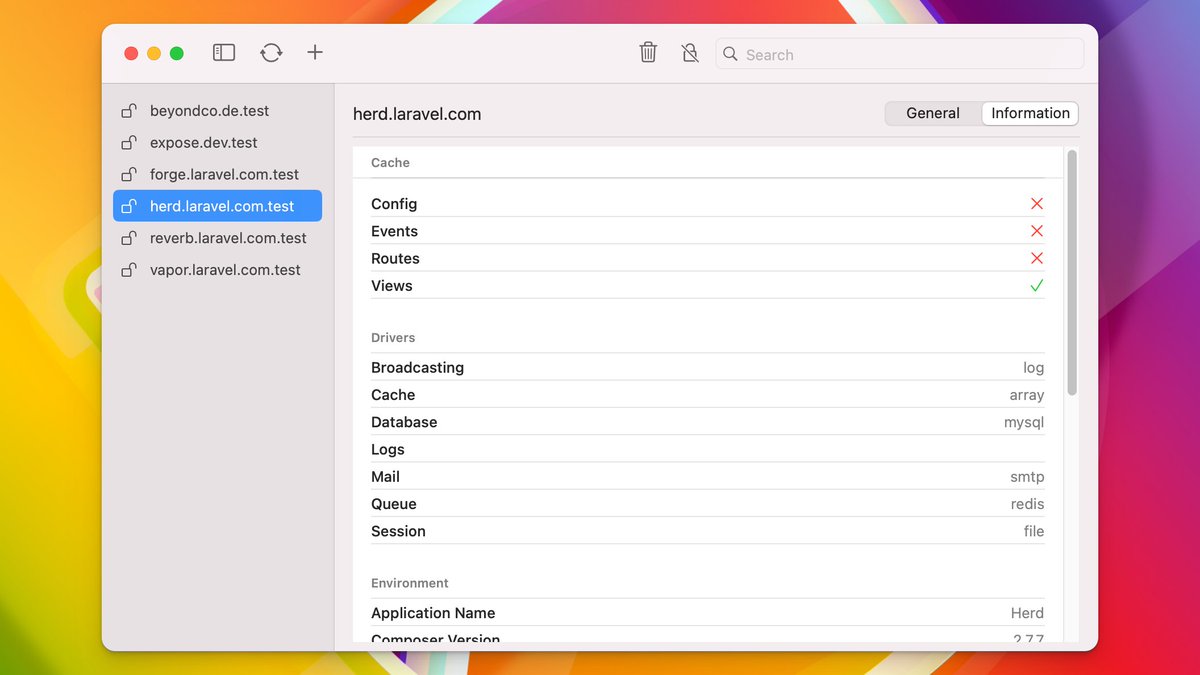The width and height of the screenshot is (1200, 675).
Task: Click the Application Name value Herd
Action: tap(1027, 613)
